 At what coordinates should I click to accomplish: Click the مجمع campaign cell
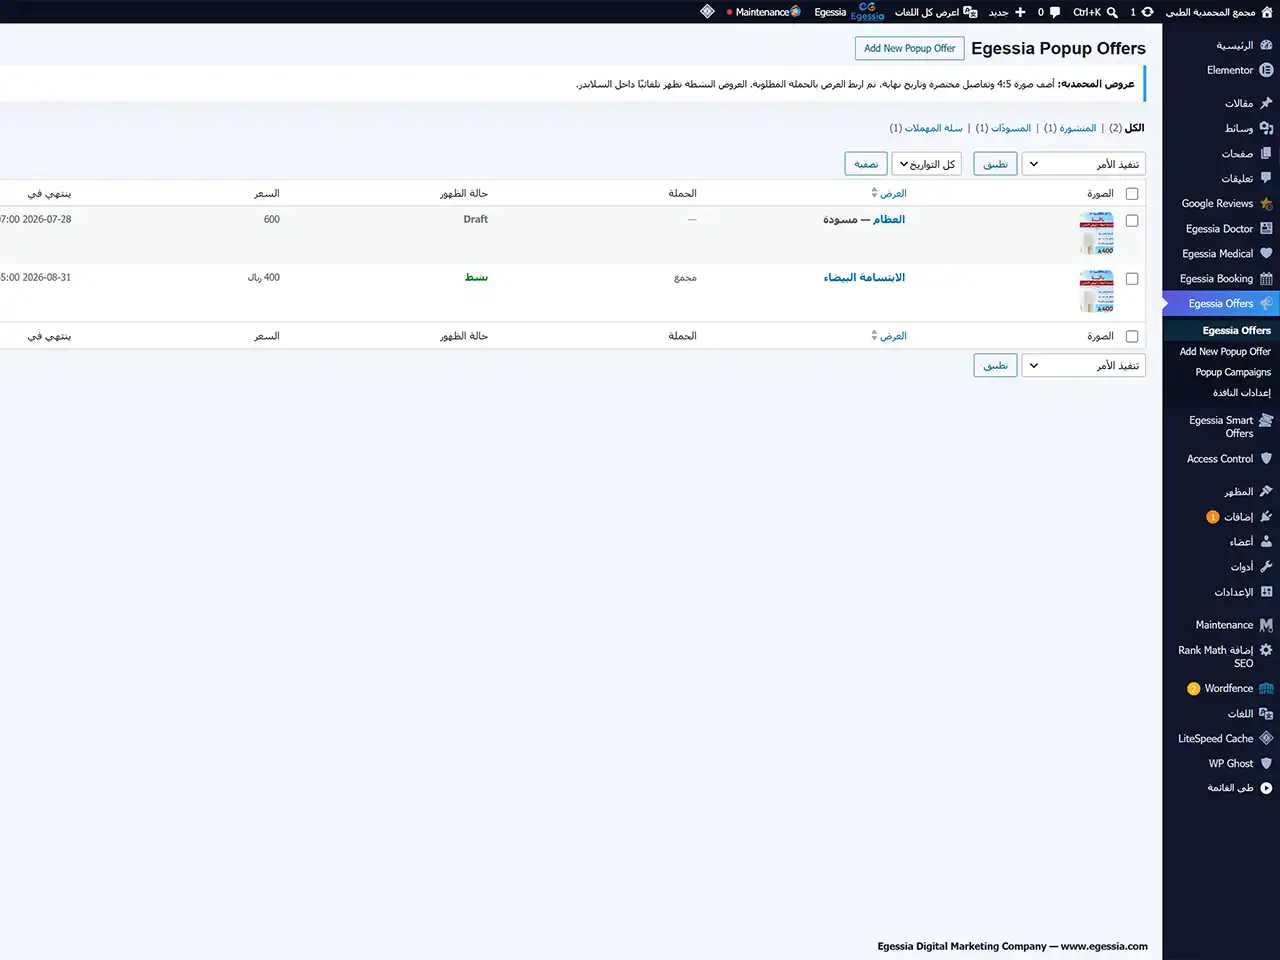tap(685, 277)
